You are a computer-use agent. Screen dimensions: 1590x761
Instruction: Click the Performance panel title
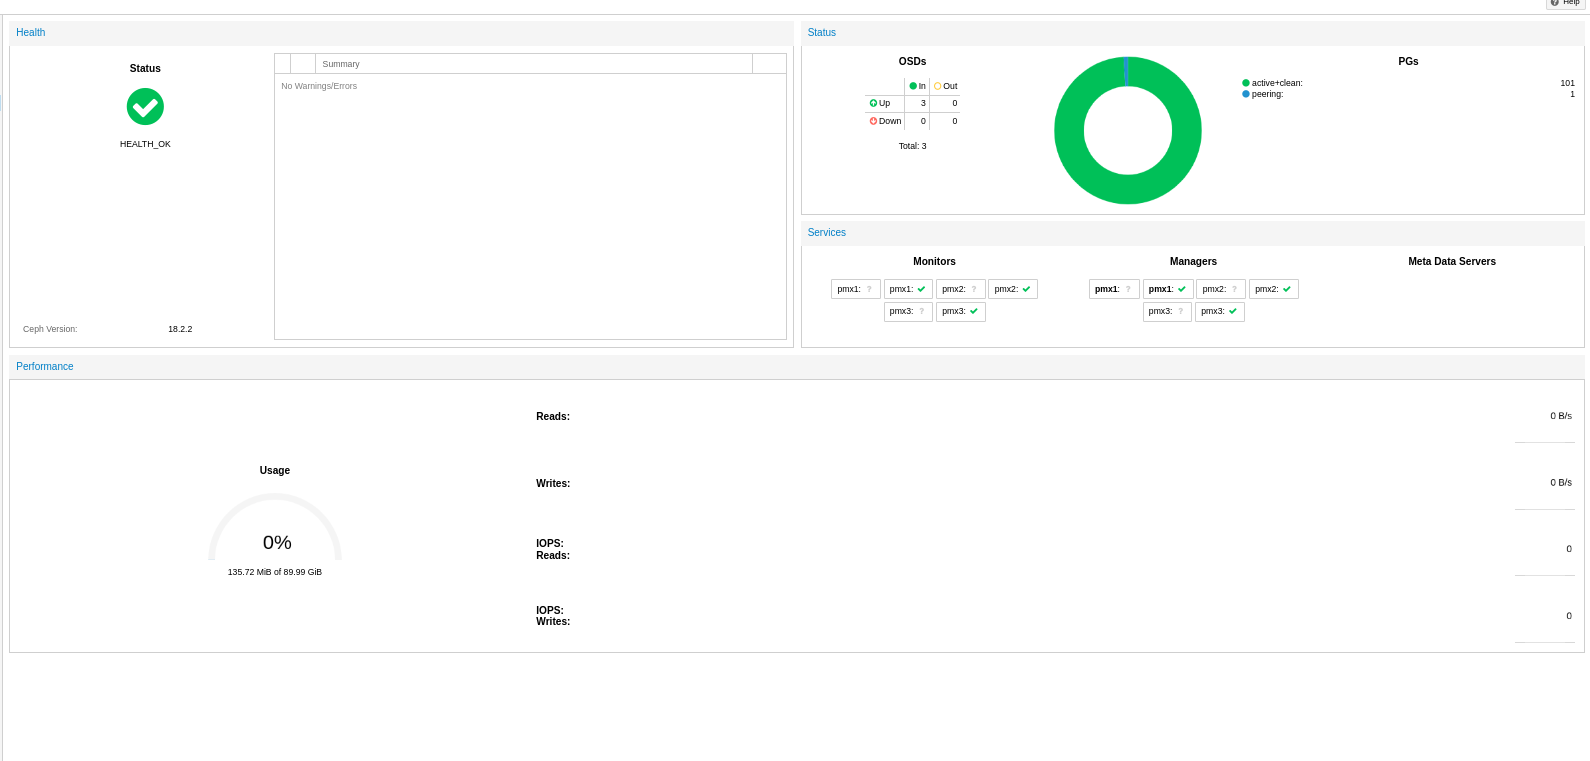(x=45, y=367)
